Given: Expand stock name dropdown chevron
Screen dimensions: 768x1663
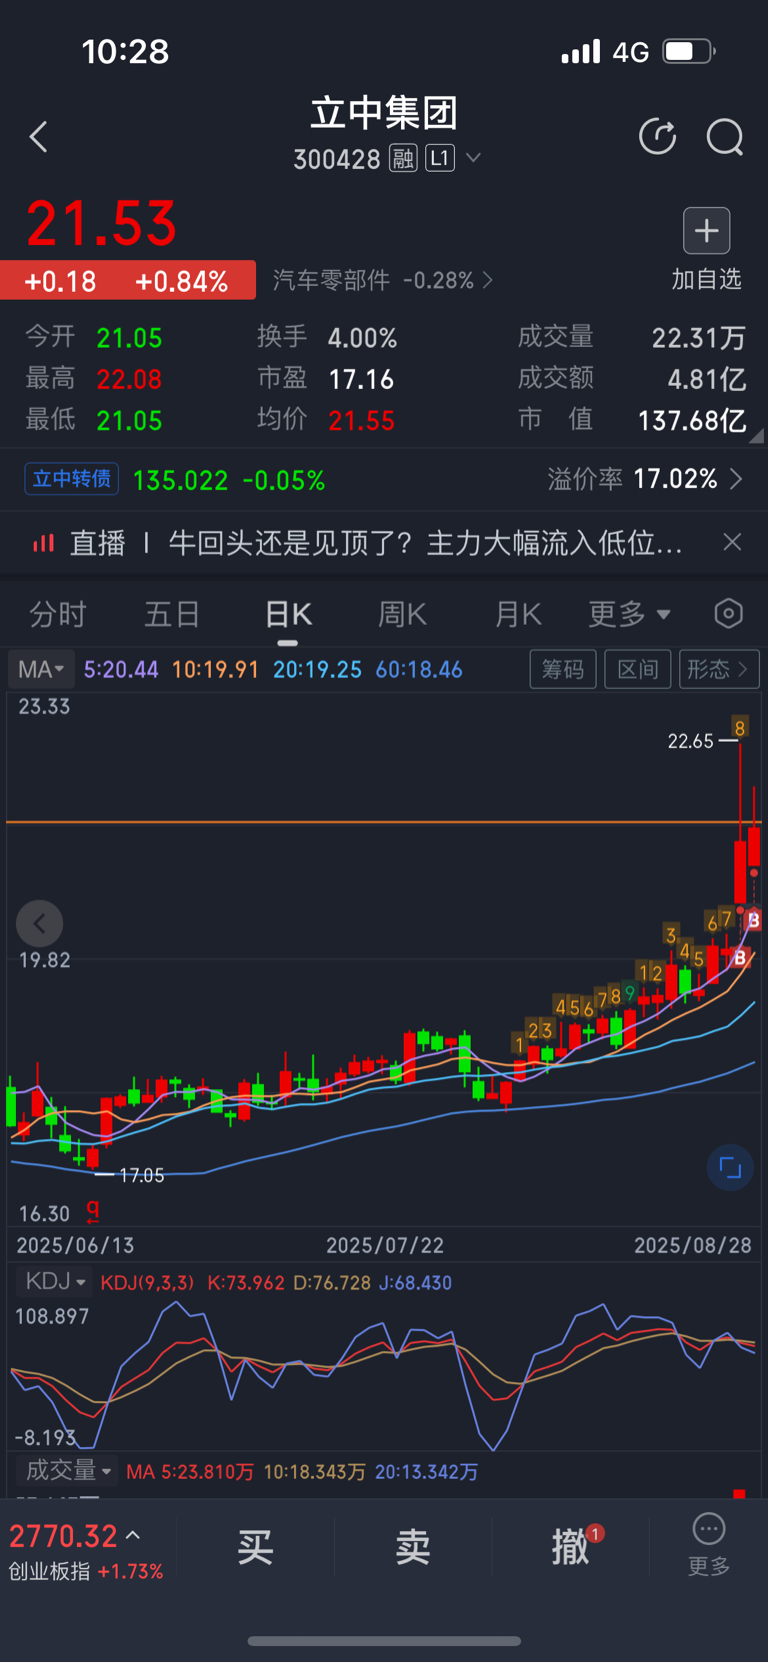Looking at the screenshot, I should point(474,158).
